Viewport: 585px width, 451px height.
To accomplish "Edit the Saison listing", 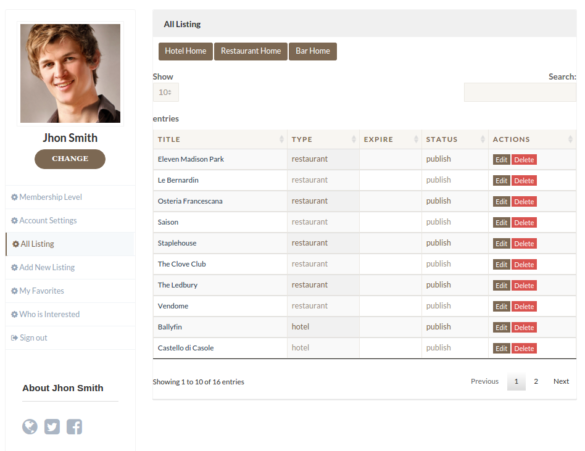I will tap(501, 223).
